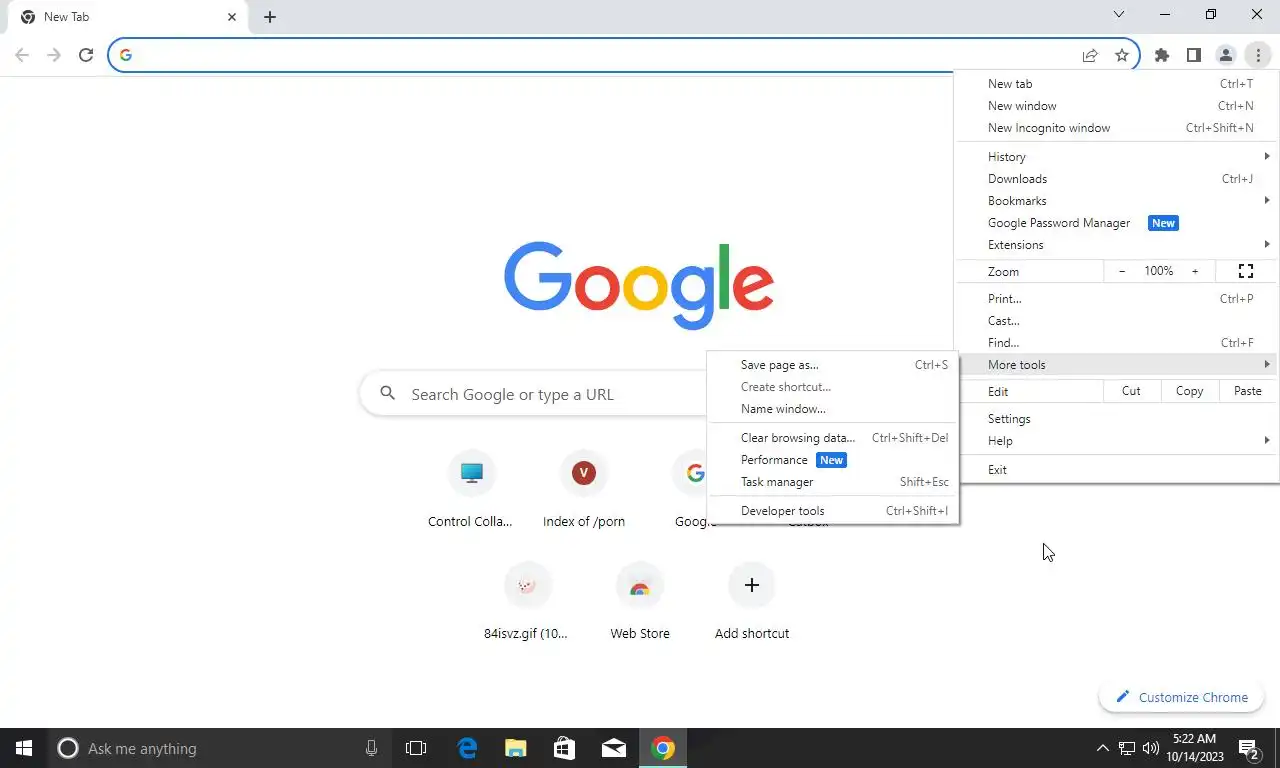Show hidden tray icons chevron
1280x768 pixels.
point(1103,748)
